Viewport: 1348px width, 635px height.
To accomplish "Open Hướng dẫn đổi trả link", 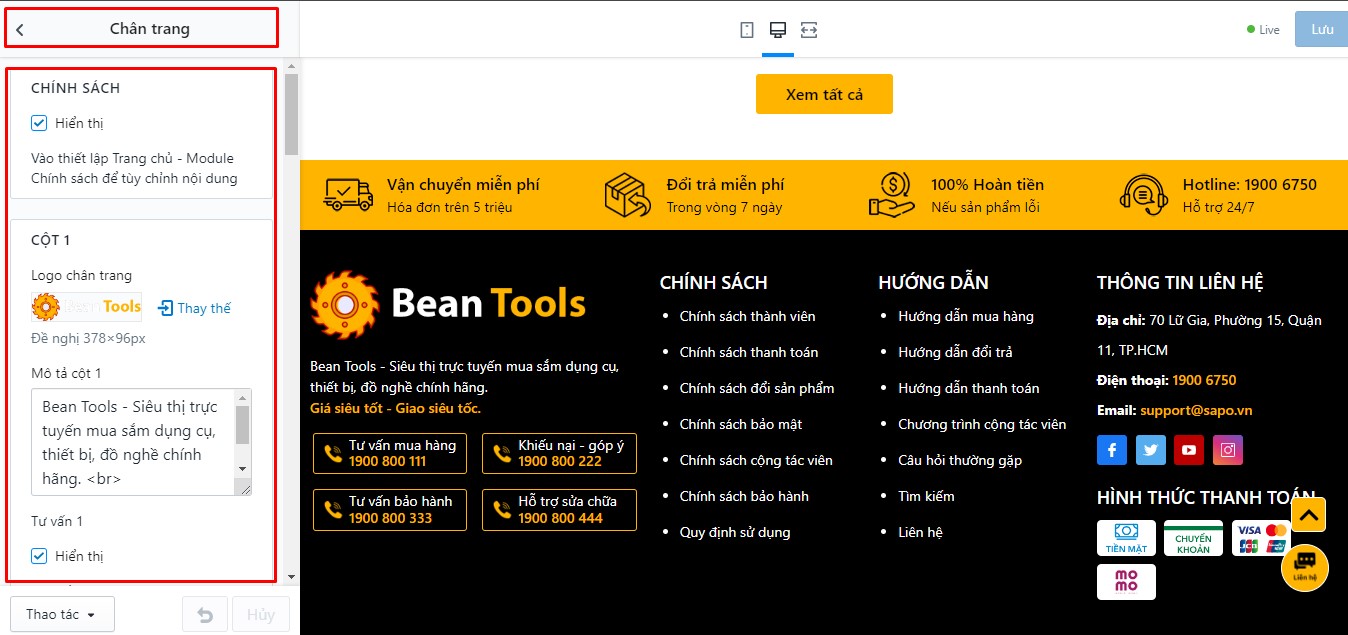I will coord(955,352).
